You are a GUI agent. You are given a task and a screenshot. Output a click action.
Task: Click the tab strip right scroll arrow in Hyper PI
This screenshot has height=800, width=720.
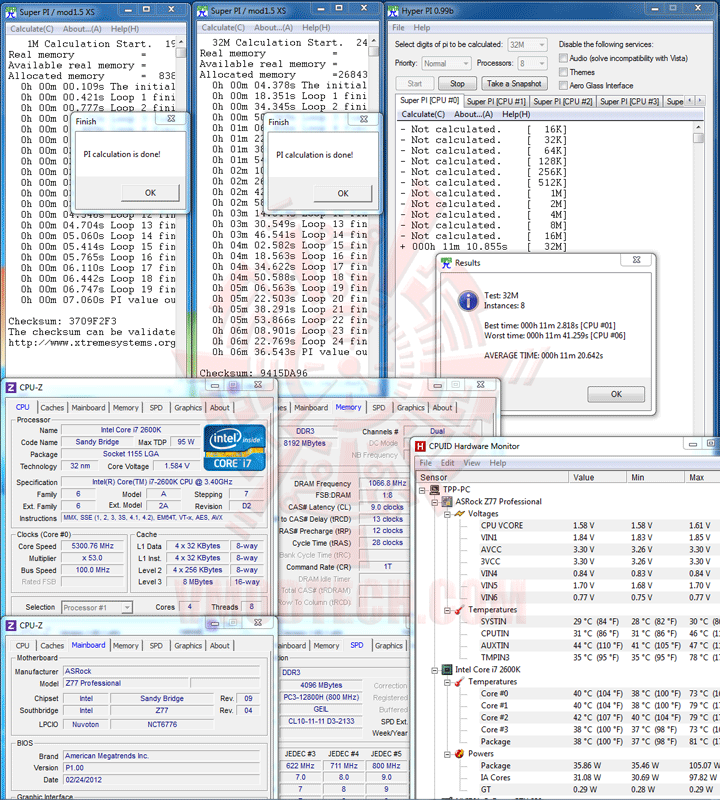(x=700, y=101)
